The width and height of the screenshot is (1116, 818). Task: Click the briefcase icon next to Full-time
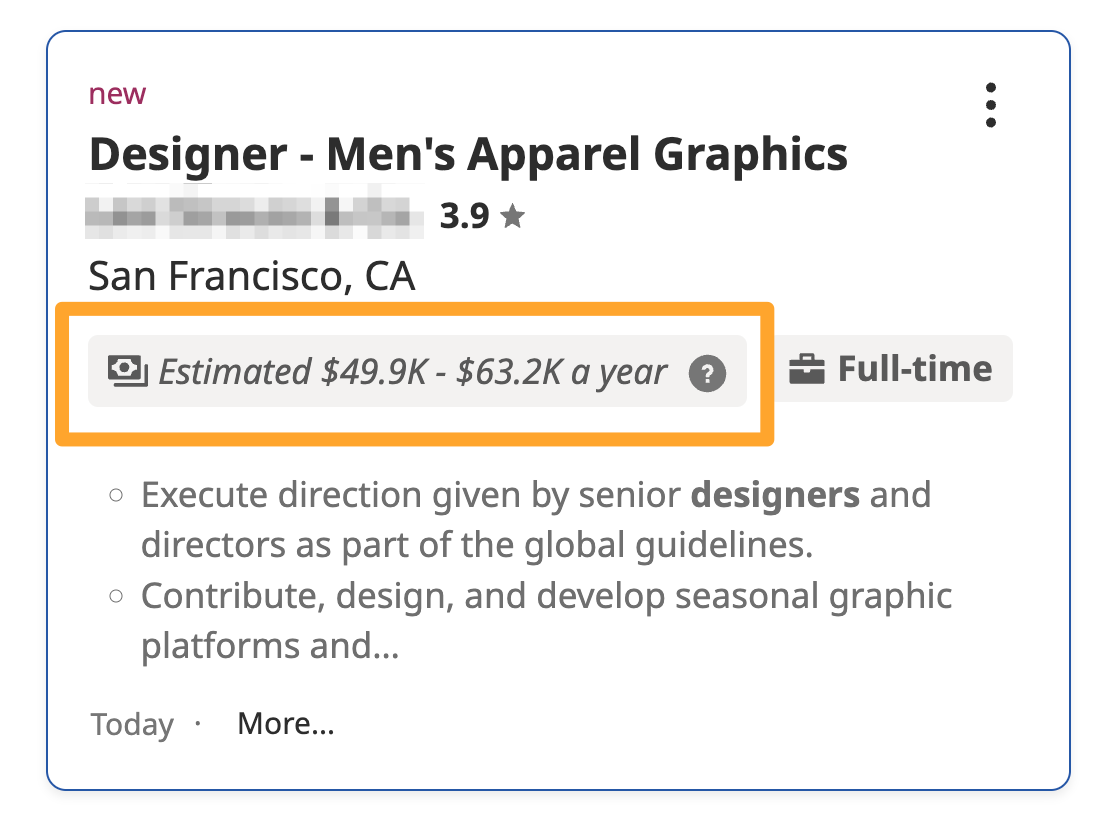pos(806,369)
